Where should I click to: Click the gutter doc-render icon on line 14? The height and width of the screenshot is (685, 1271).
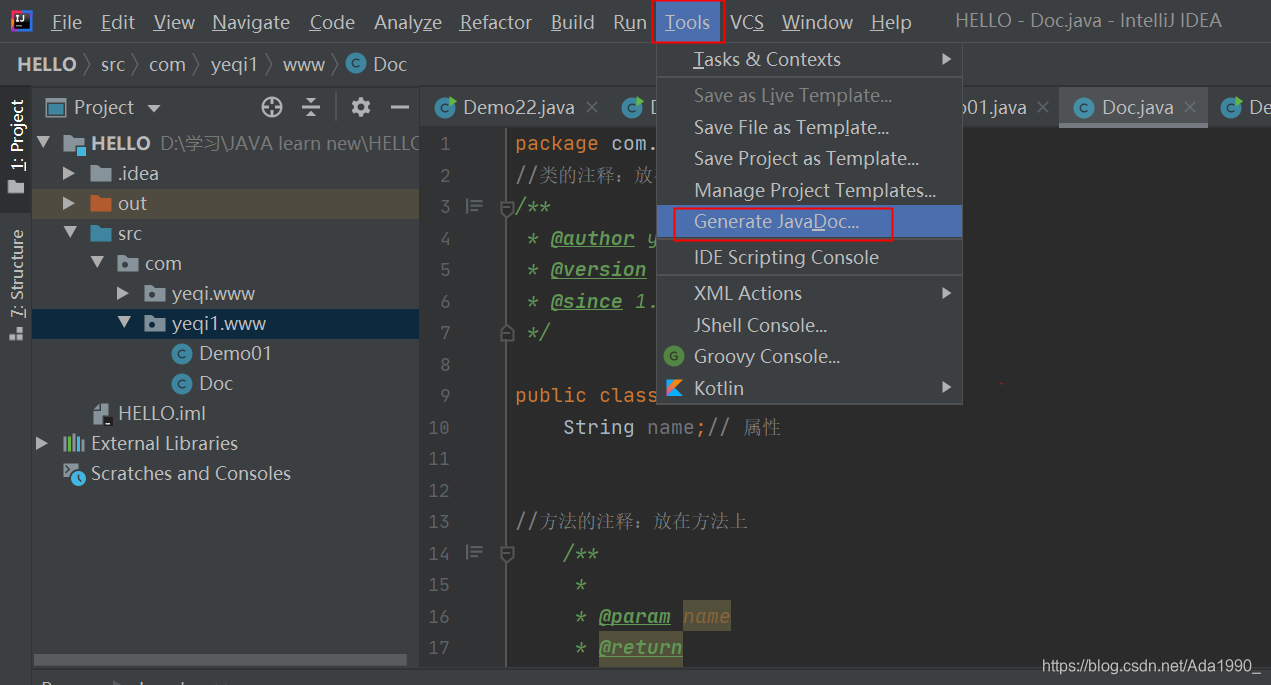coord(474,553)
